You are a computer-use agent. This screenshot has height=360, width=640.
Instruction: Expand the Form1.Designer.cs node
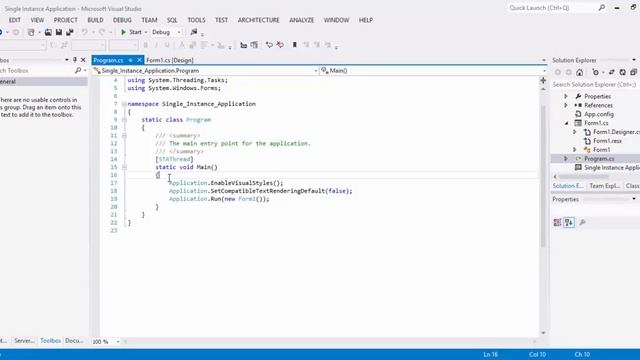(x=575, y=132)
